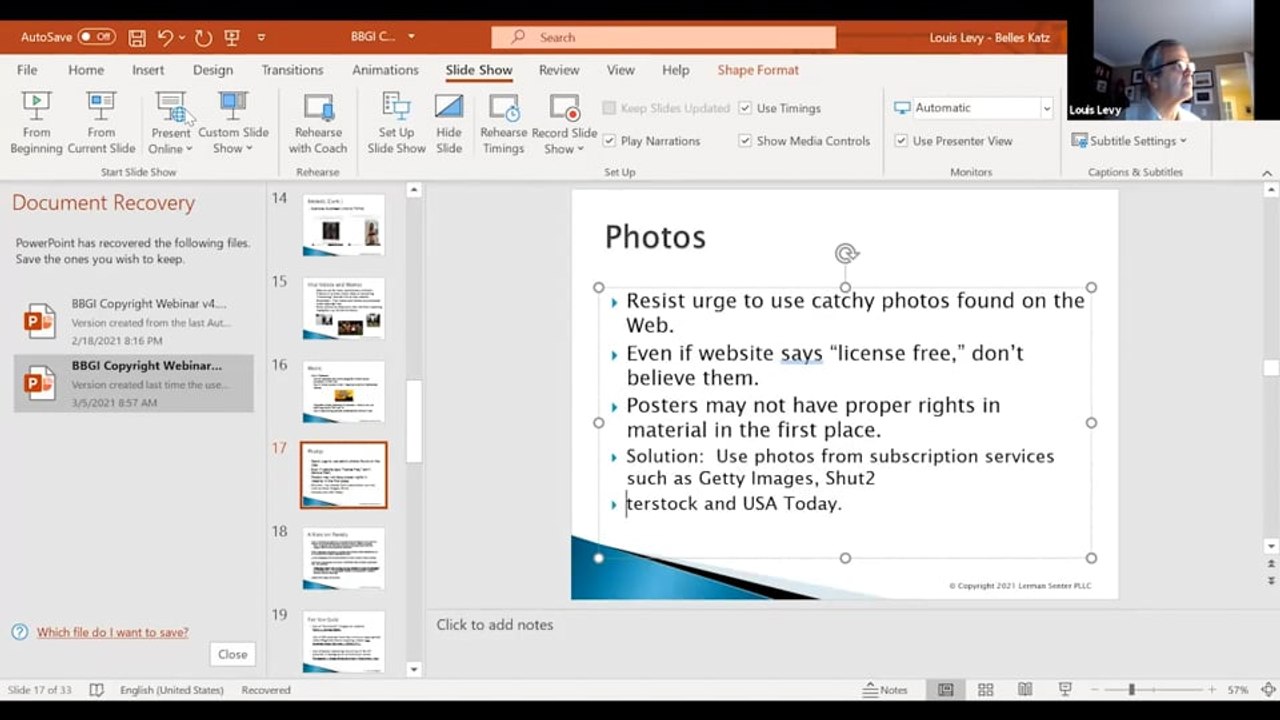Switch to Reading View
The image size is (1280, 720).
point(1025,690)
